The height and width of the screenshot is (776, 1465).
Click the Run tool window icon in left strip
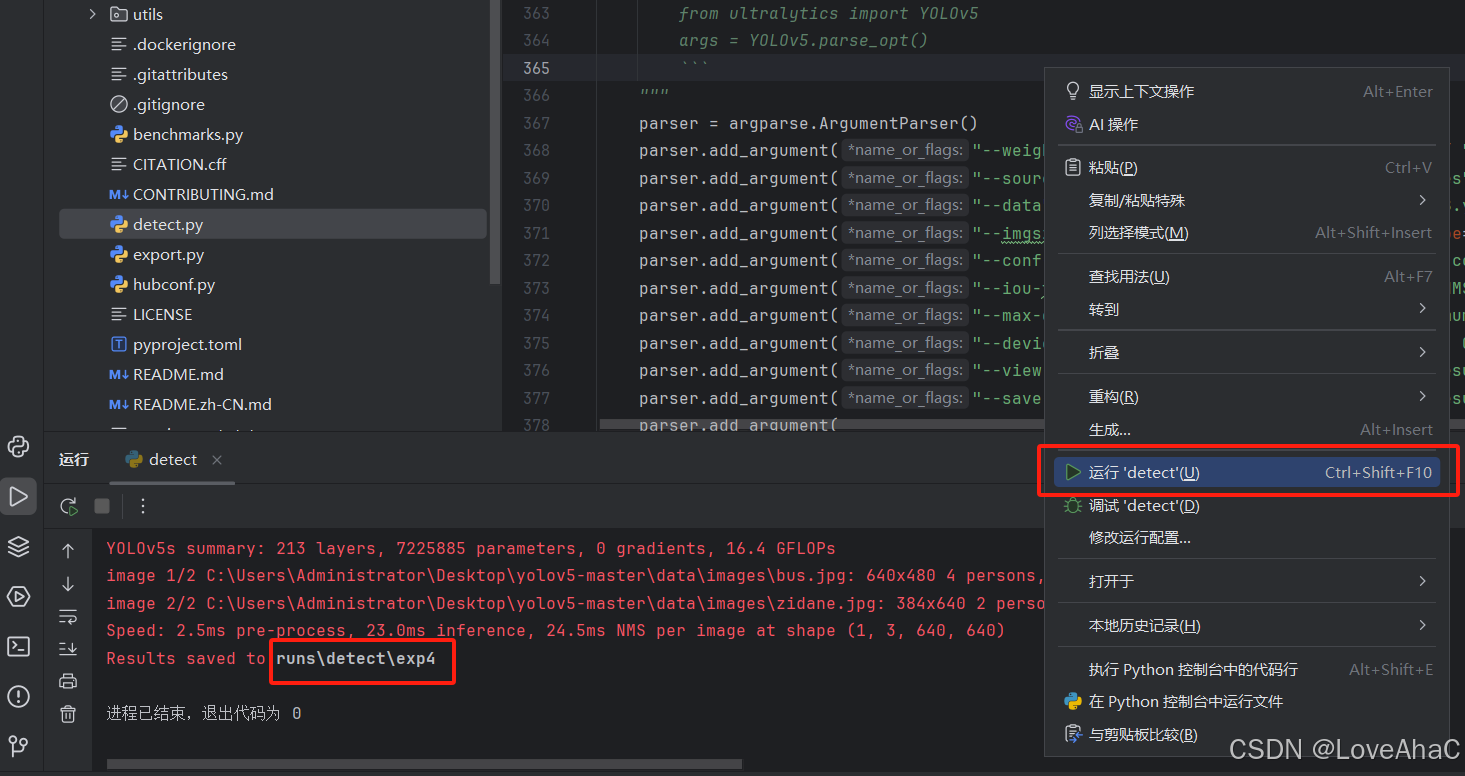pos(18,496)
